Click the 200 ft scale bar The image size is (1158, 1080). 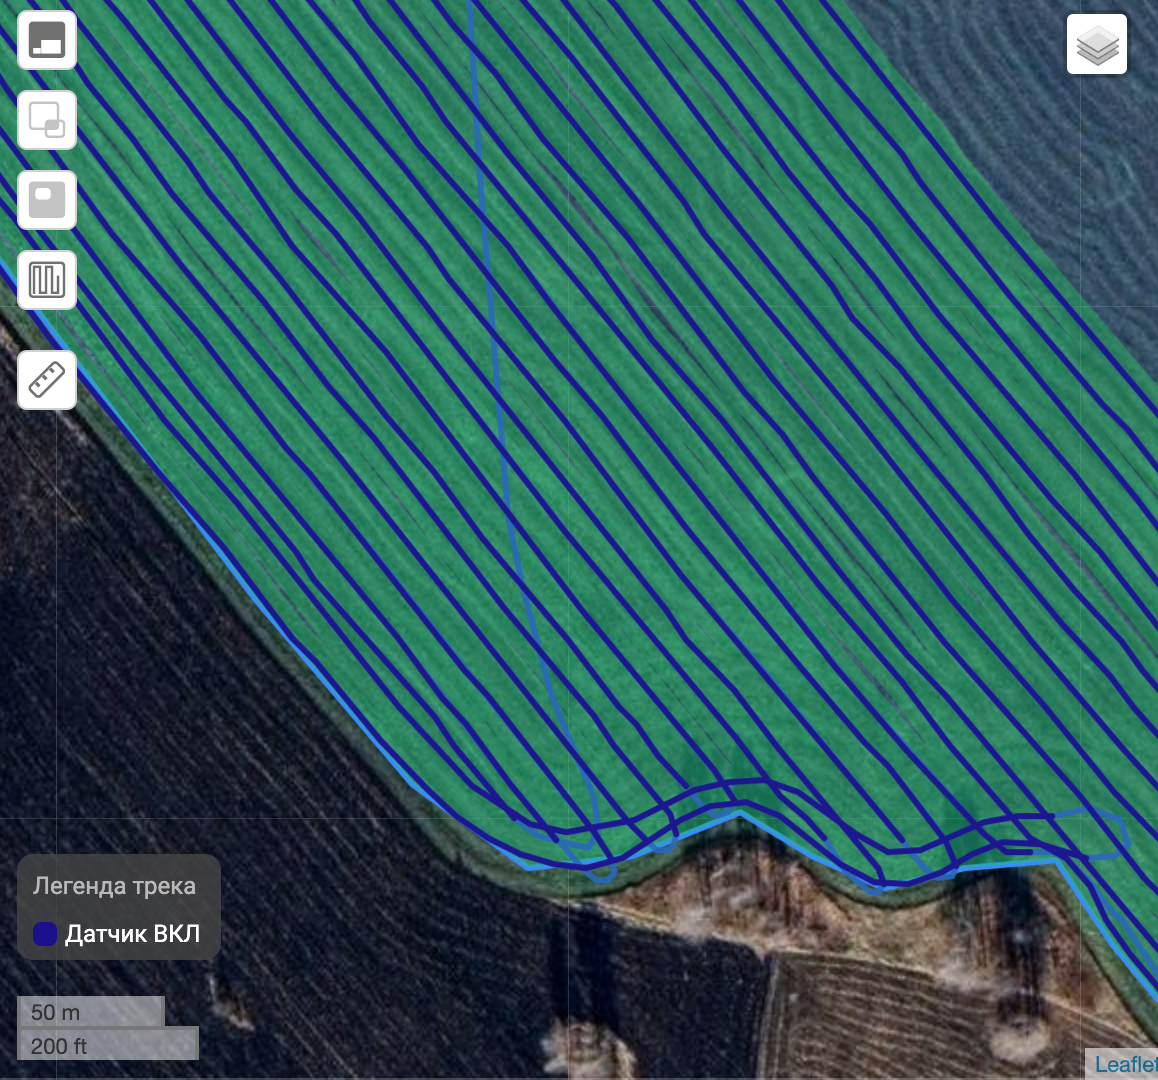click(x=107, y=1046)
